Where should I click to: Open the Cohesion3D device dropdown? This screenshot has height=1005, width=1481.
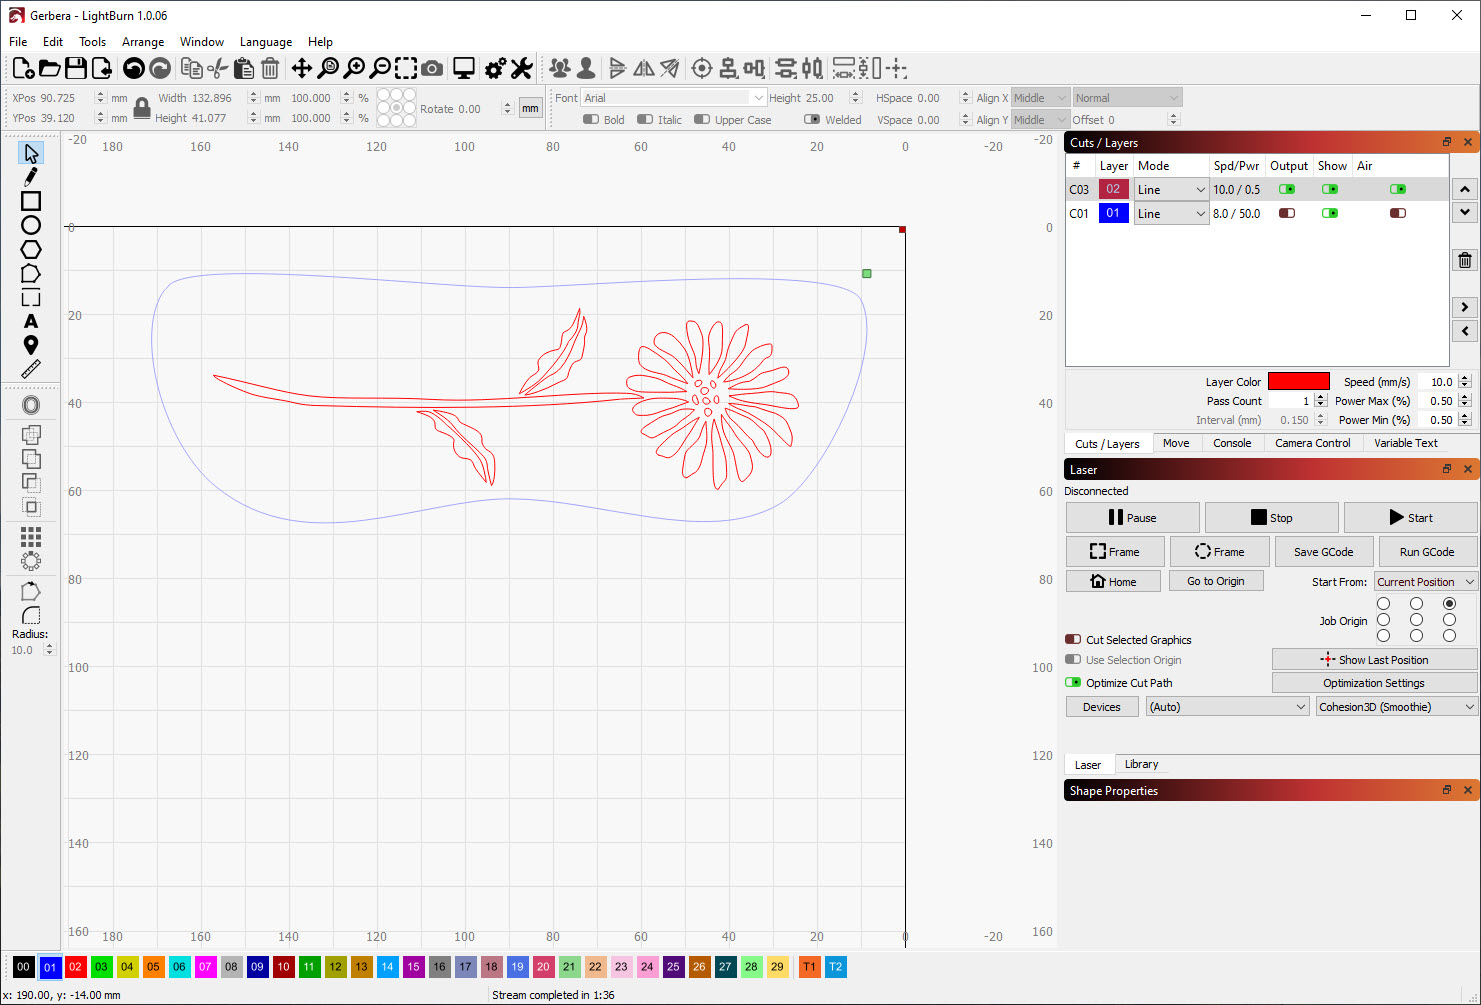(1396, 707)
